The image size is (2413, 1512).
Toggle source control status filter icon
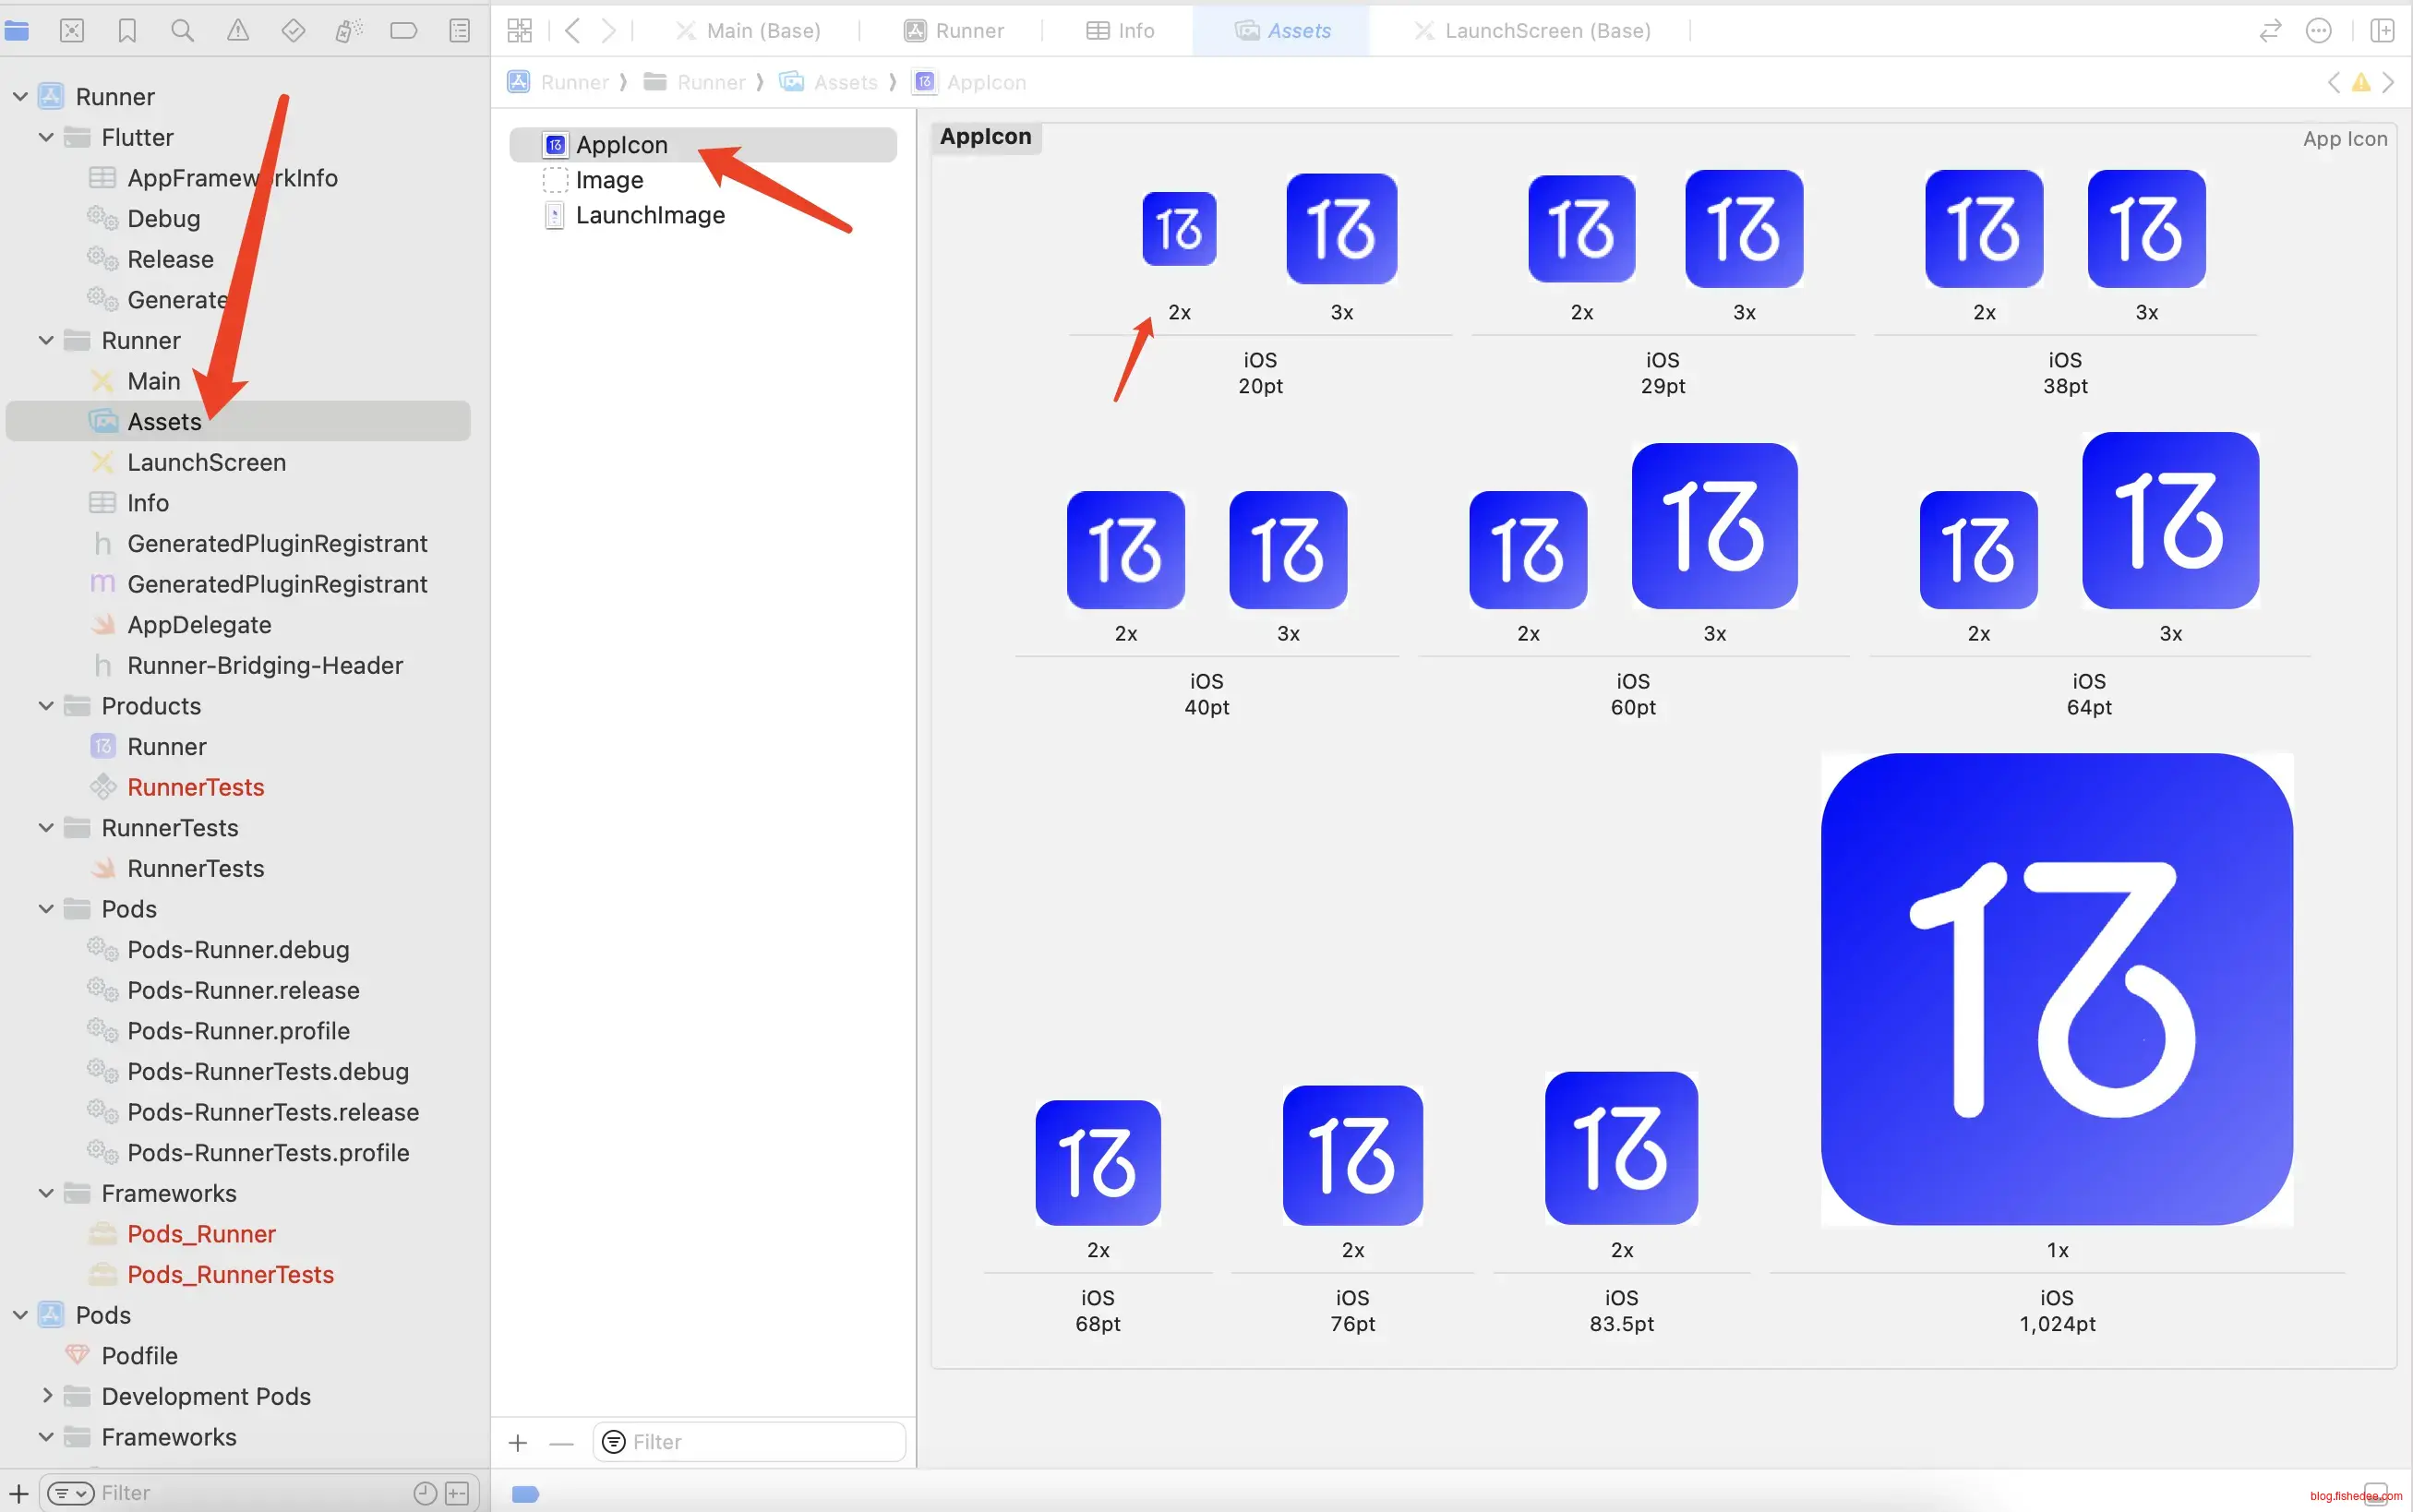coord(457,1493)
